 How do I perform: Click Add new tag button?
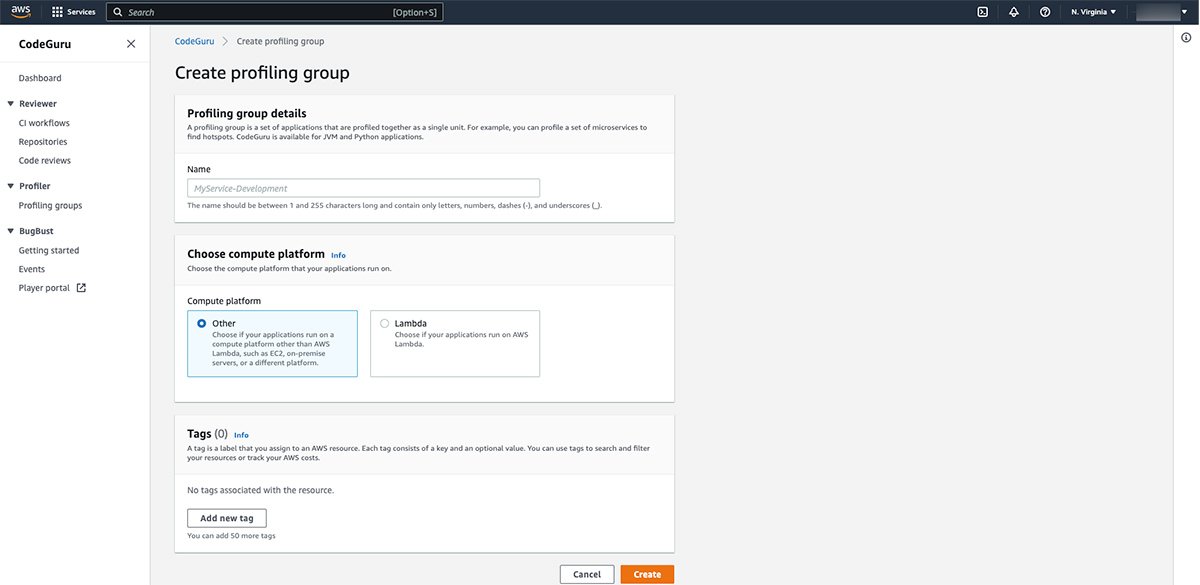click(x=227, y=518)
